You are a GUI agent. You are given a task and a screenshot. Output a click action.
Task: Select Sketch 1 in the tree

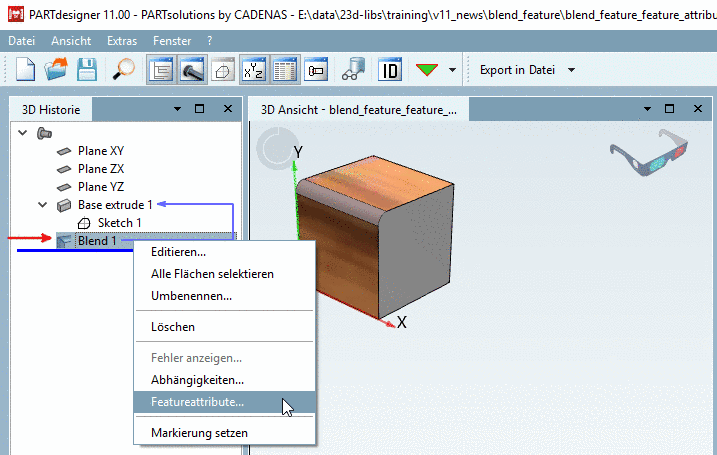pos(119,223)
